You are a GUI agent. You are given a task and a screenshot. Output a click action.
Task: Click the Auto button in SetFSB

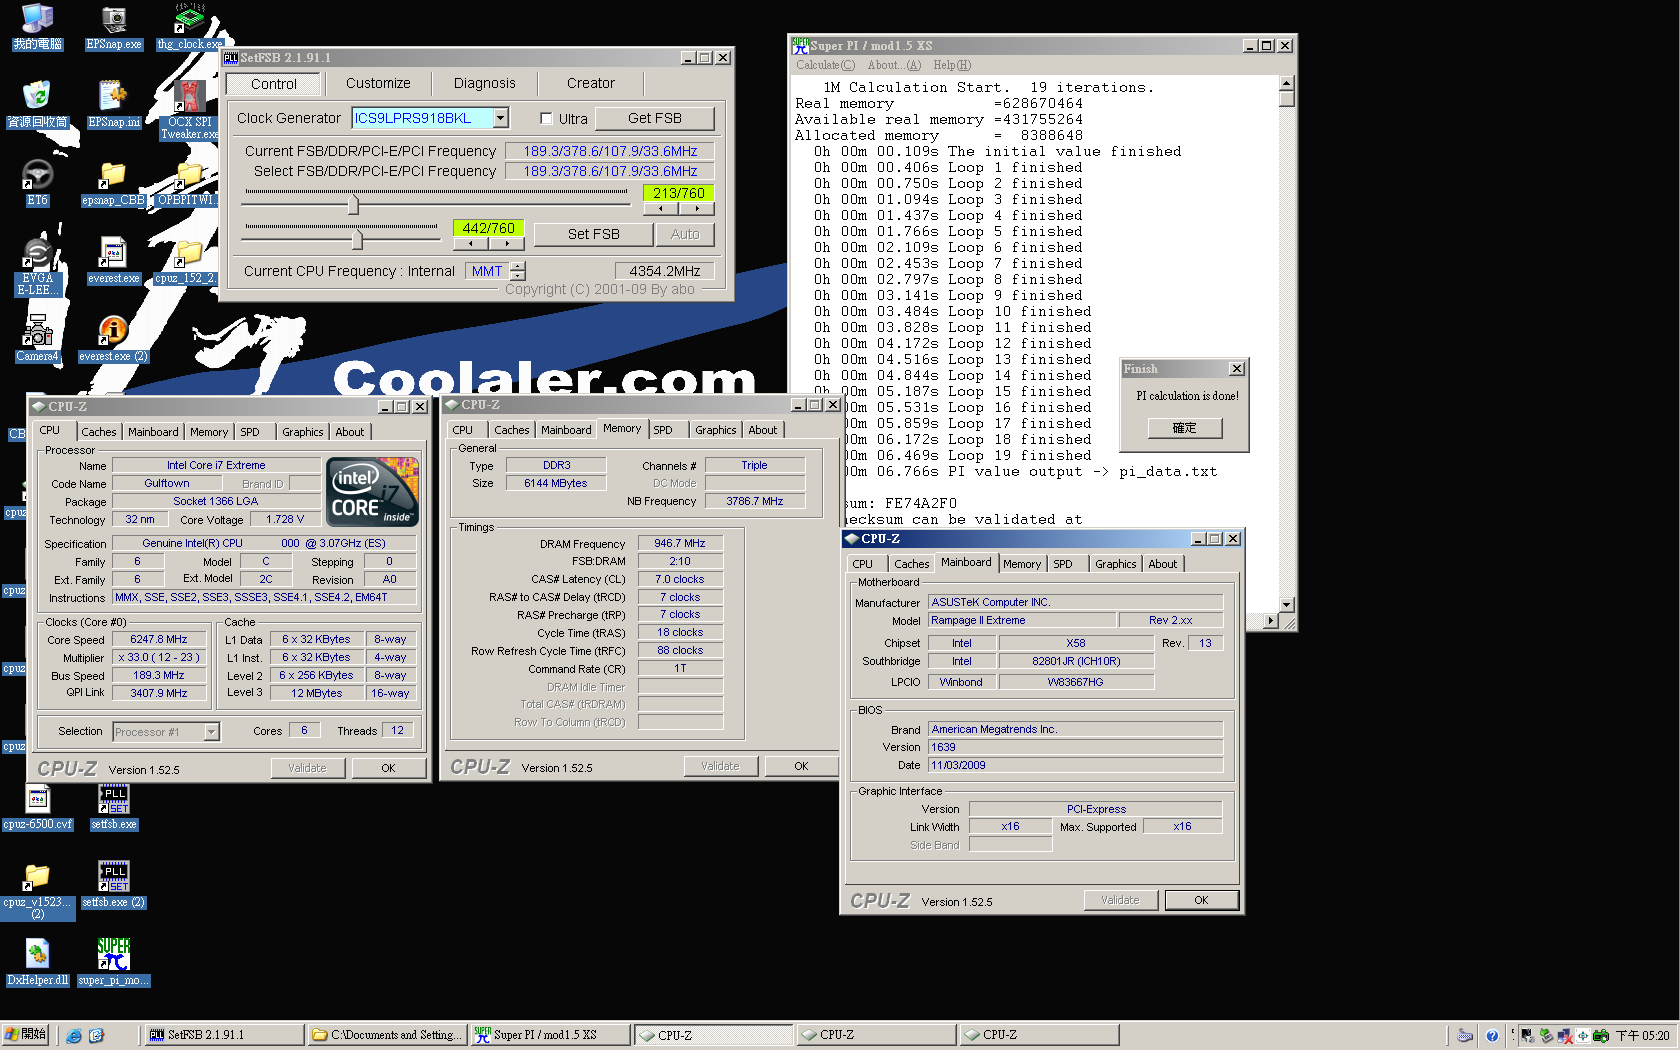[x=685, y=234]
